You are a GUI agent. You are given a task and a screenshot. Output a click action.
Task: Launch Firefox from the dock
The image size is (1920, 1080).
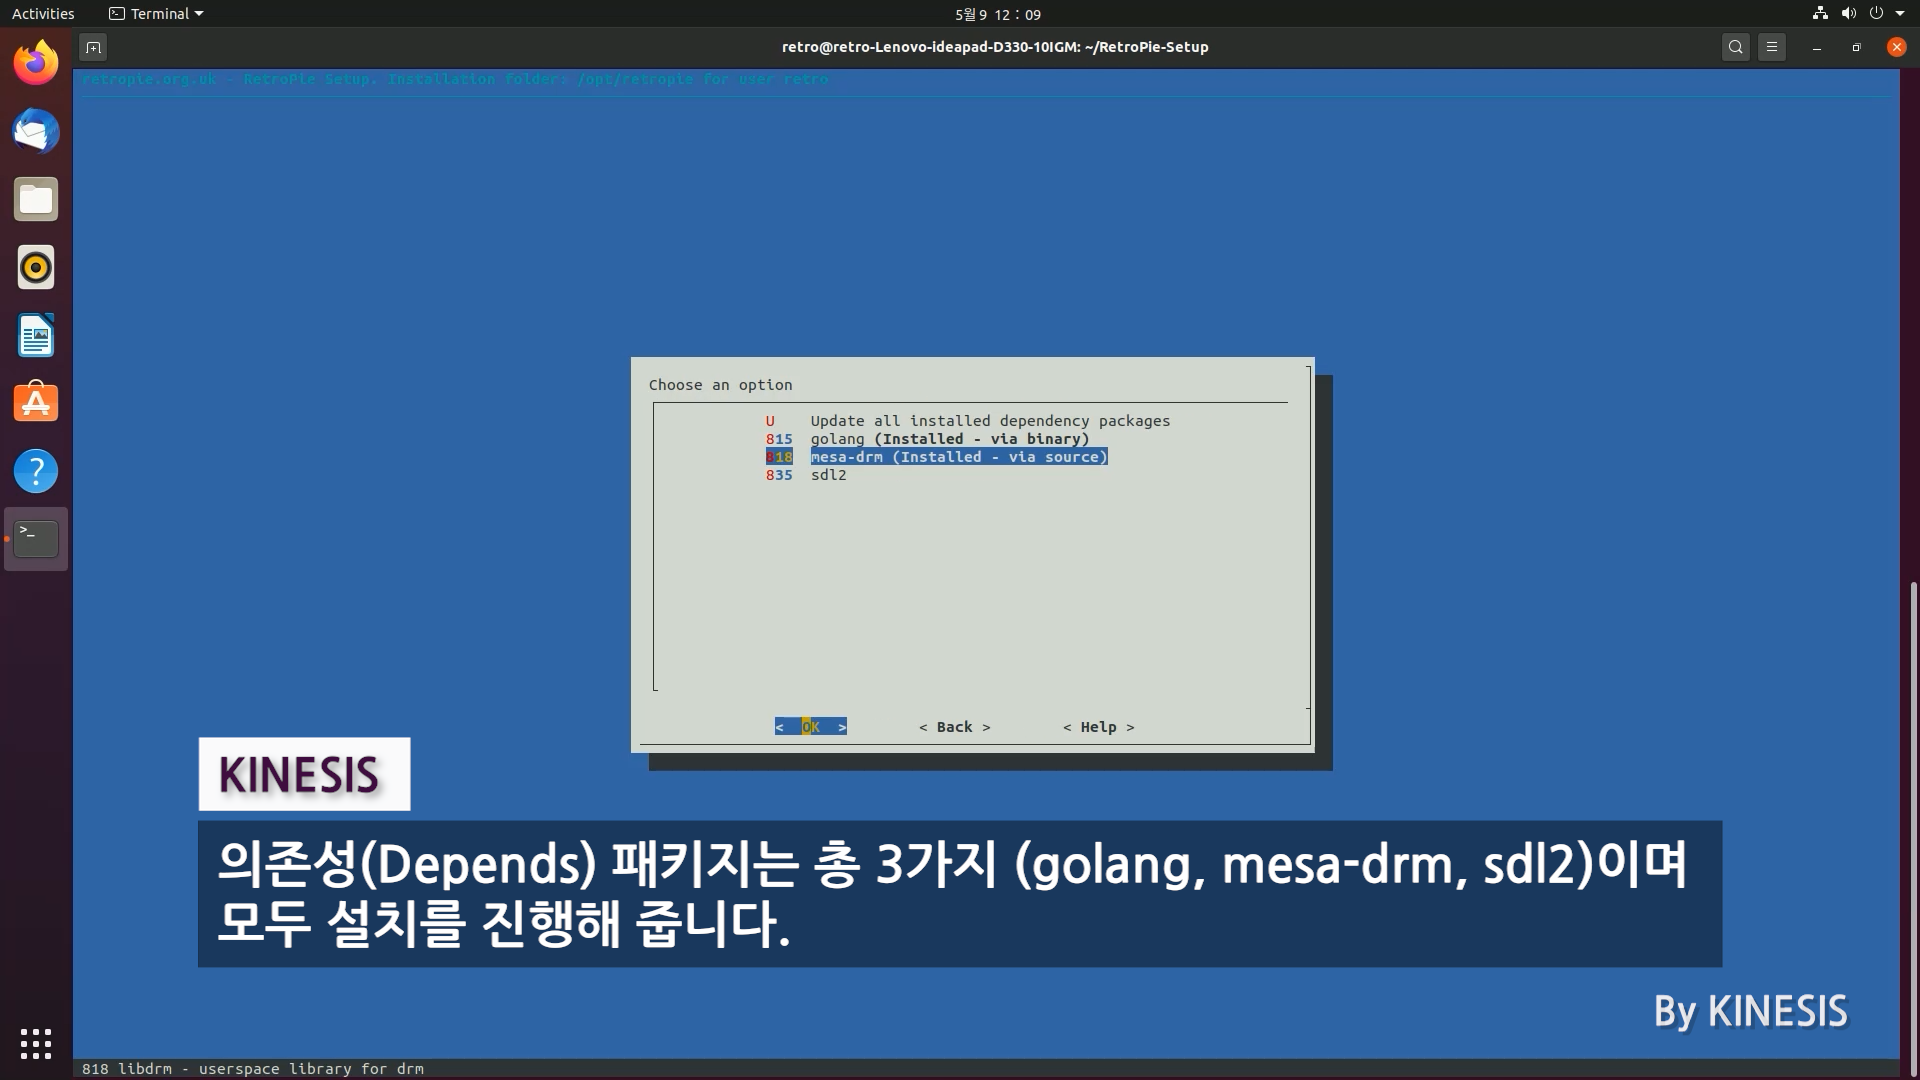click(36, 64)
